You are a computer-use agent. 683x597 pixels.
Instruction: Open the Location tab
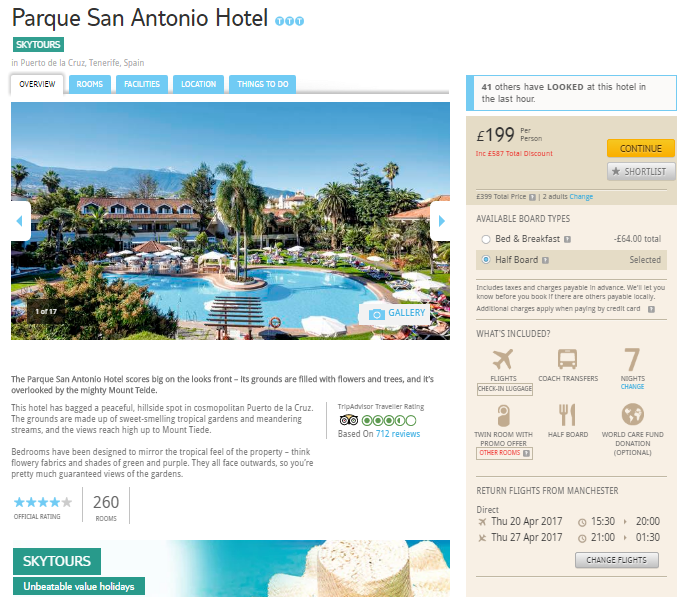(x=198, y=84)
